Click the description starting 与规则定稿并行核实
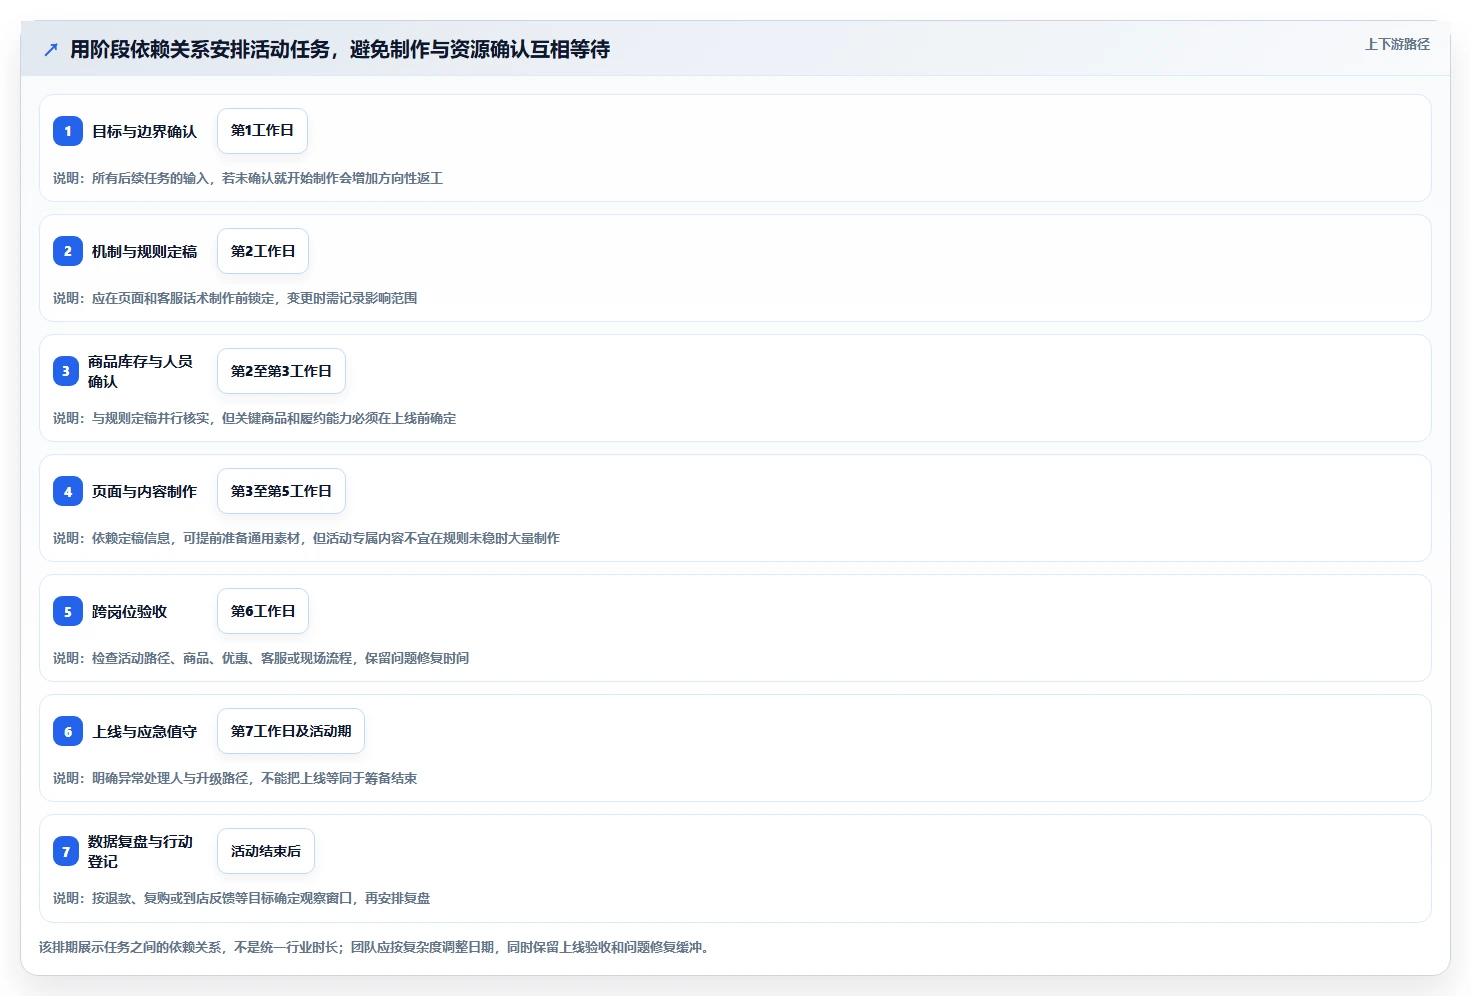 [254, 418]
